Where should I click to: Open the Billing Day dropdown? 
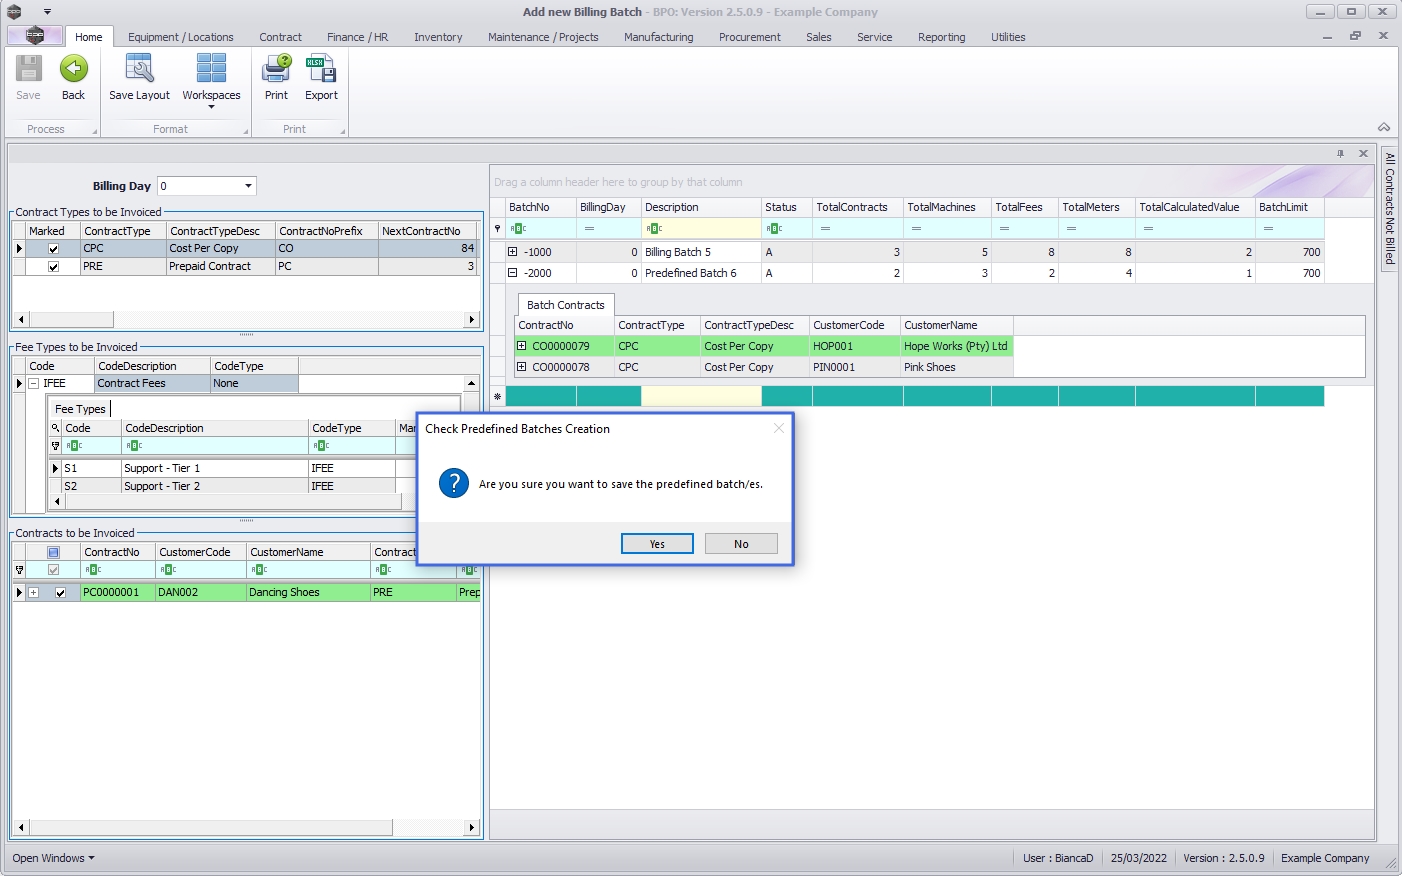click(x=248, y=186)
